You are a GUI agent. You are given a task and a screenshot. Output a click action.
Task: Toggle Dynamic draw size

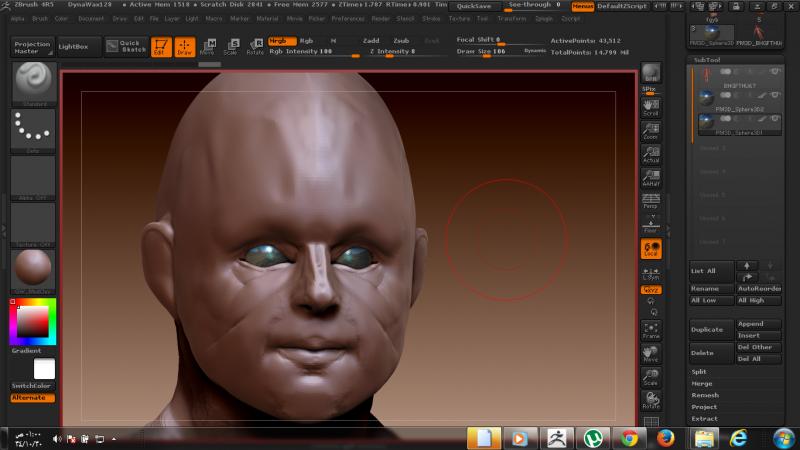(535, 51)
